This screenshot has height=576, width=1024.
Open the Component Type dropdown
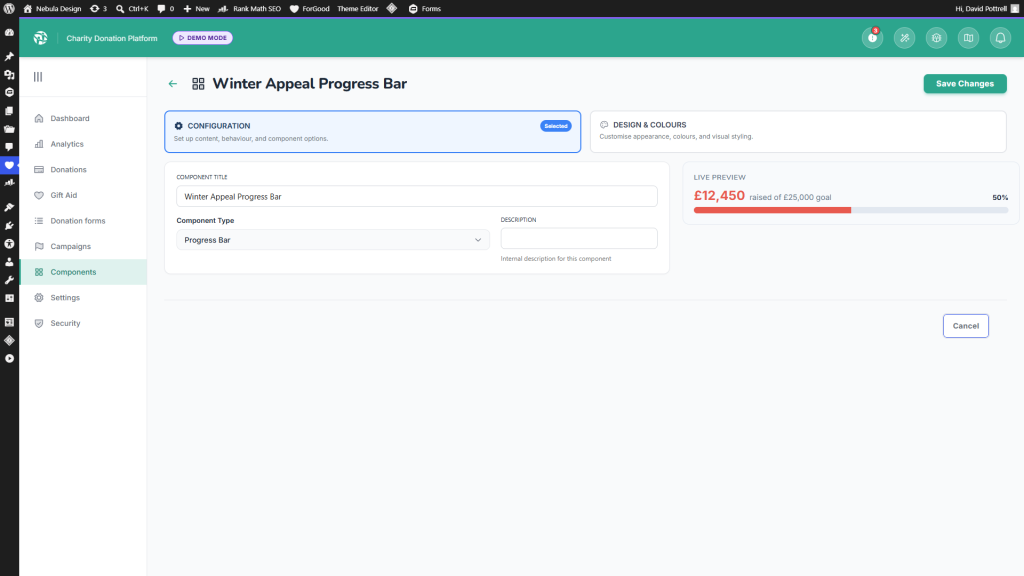click(332, 240)
